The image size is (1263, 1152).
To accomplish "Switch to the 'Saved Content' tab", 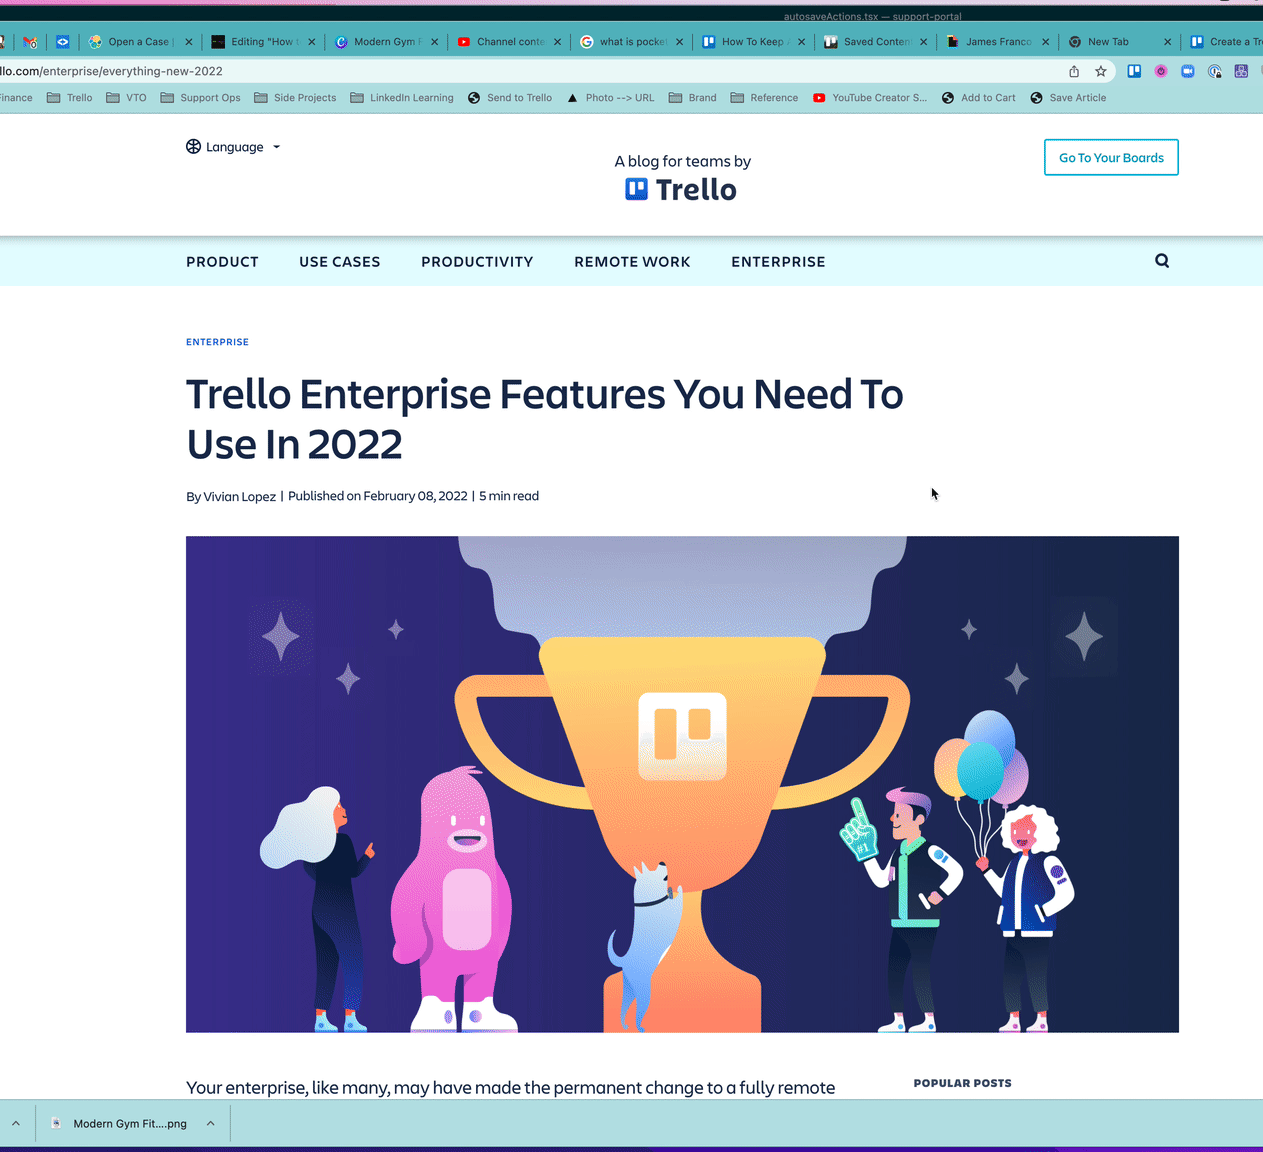I will [x=875, y=42].
